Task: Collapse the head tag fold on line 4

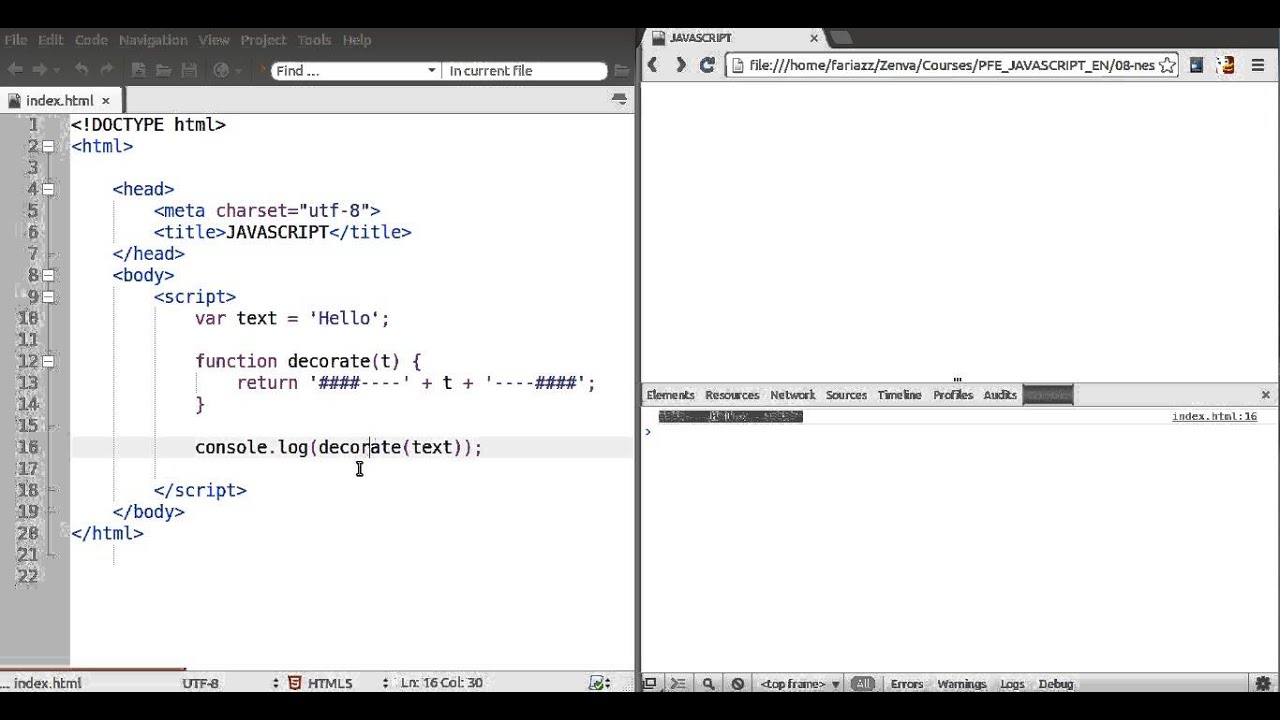Action: [x=48, y=189]
